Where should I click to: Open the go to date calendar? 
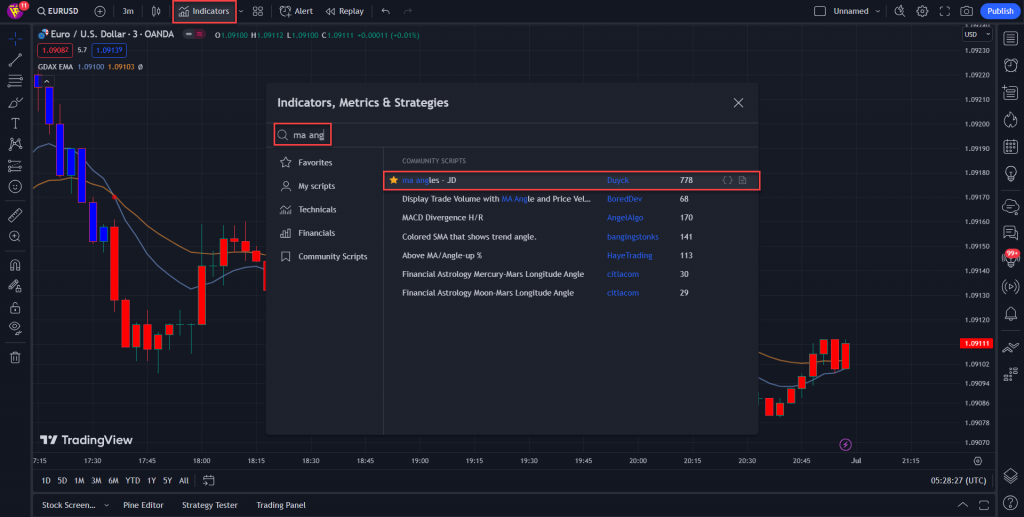point(208,480)
